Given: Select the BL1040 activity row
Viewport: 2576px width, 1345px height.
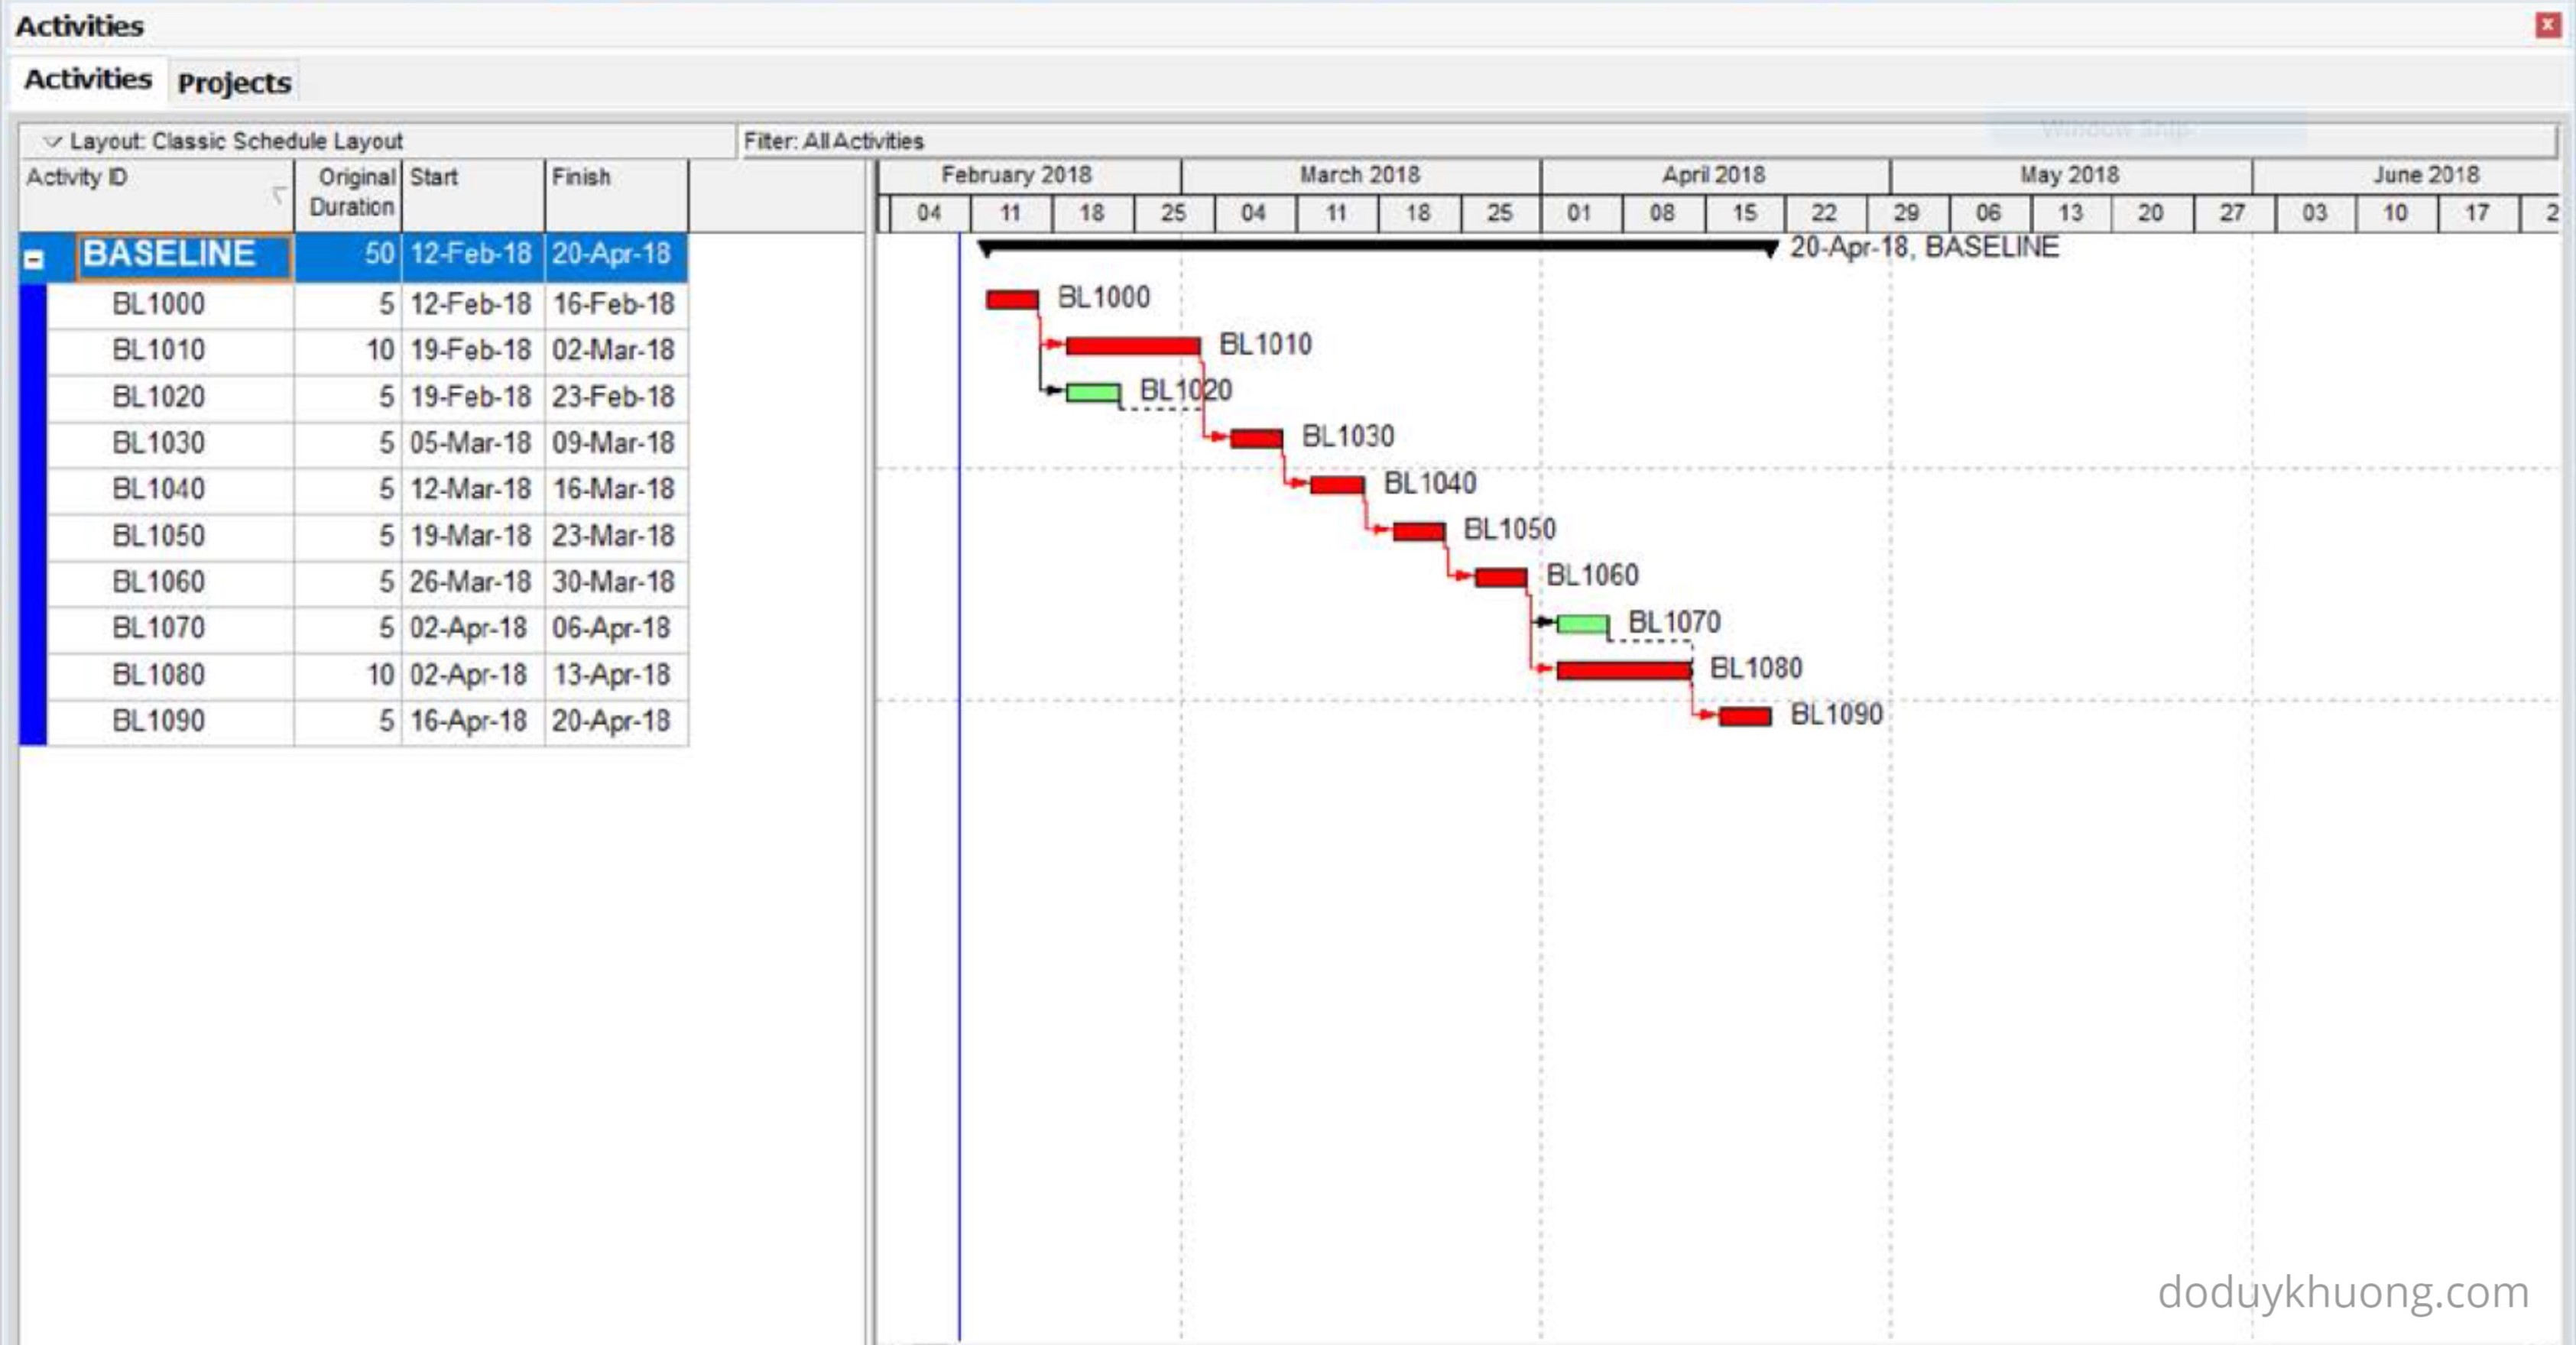Looking at the screenshot, I should tap(159, 489).
